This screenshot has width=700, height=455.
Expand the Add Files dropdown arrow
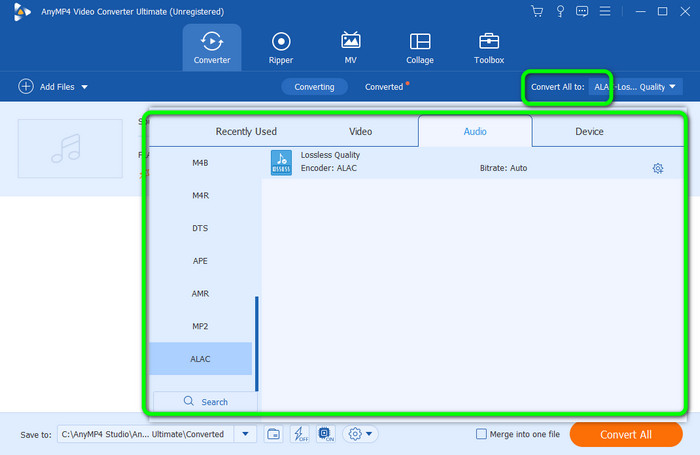coord(84,87)
